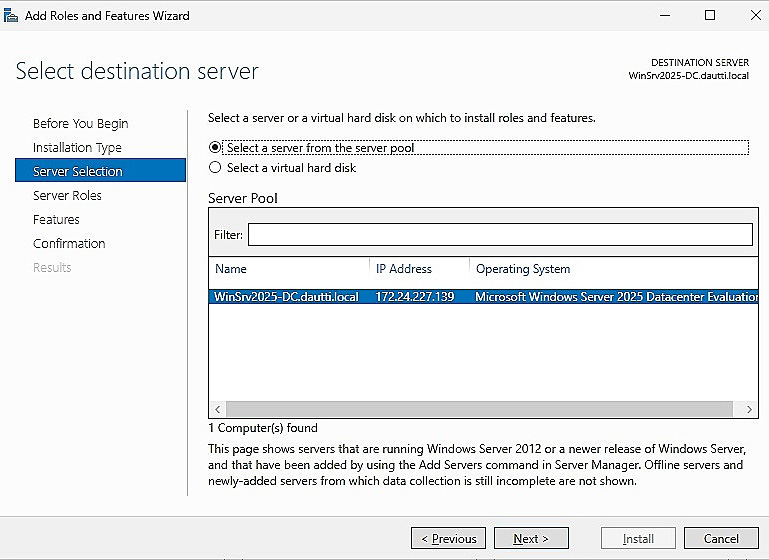
Task: Go to Before You Begin step
Action: coord(80,124)
